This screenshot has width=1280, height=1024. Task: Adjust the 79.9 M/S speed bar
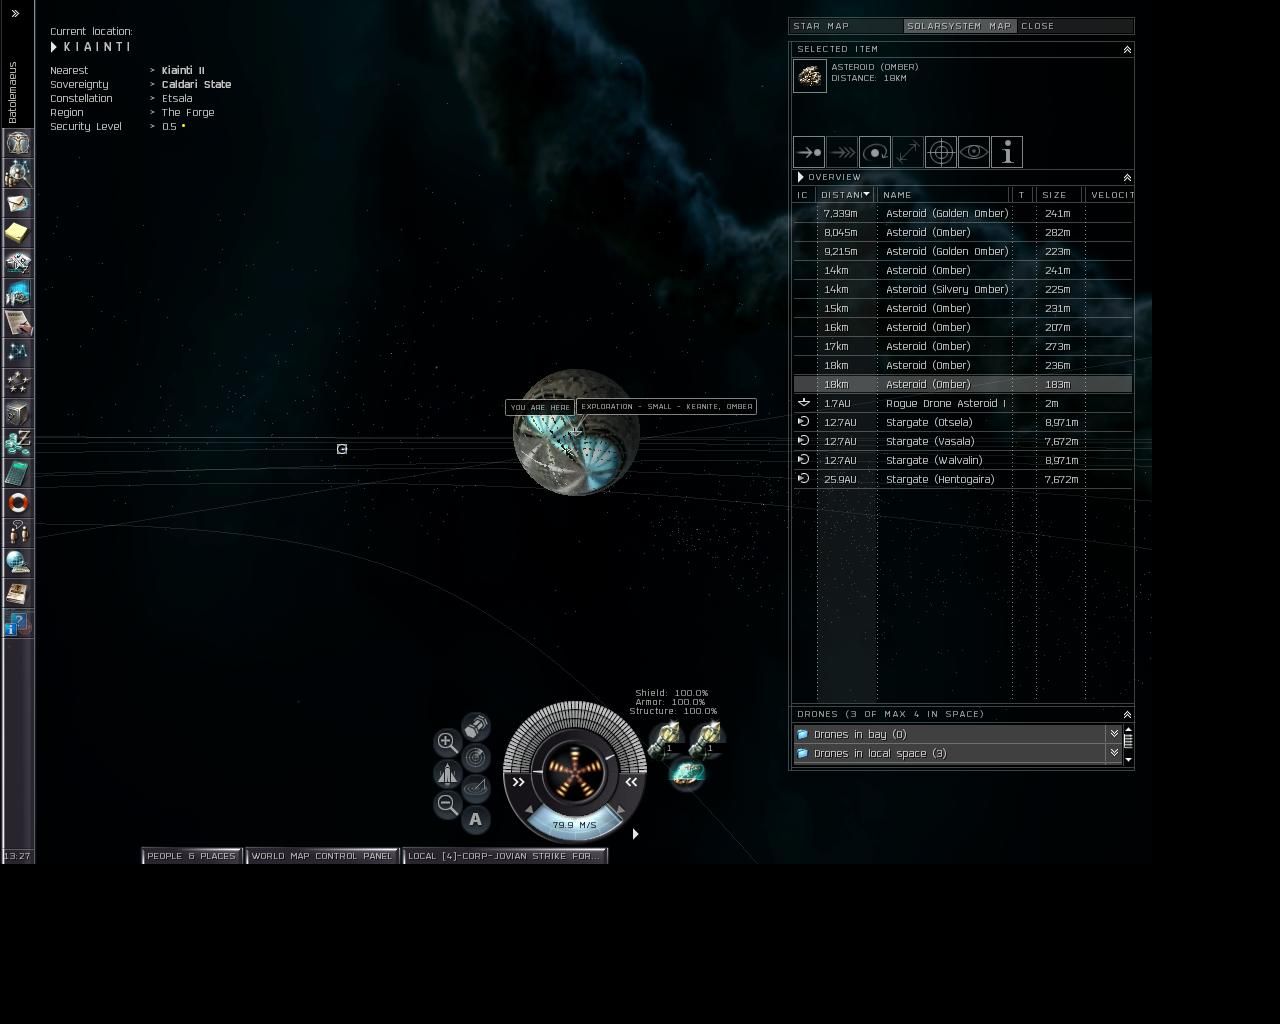575,825
